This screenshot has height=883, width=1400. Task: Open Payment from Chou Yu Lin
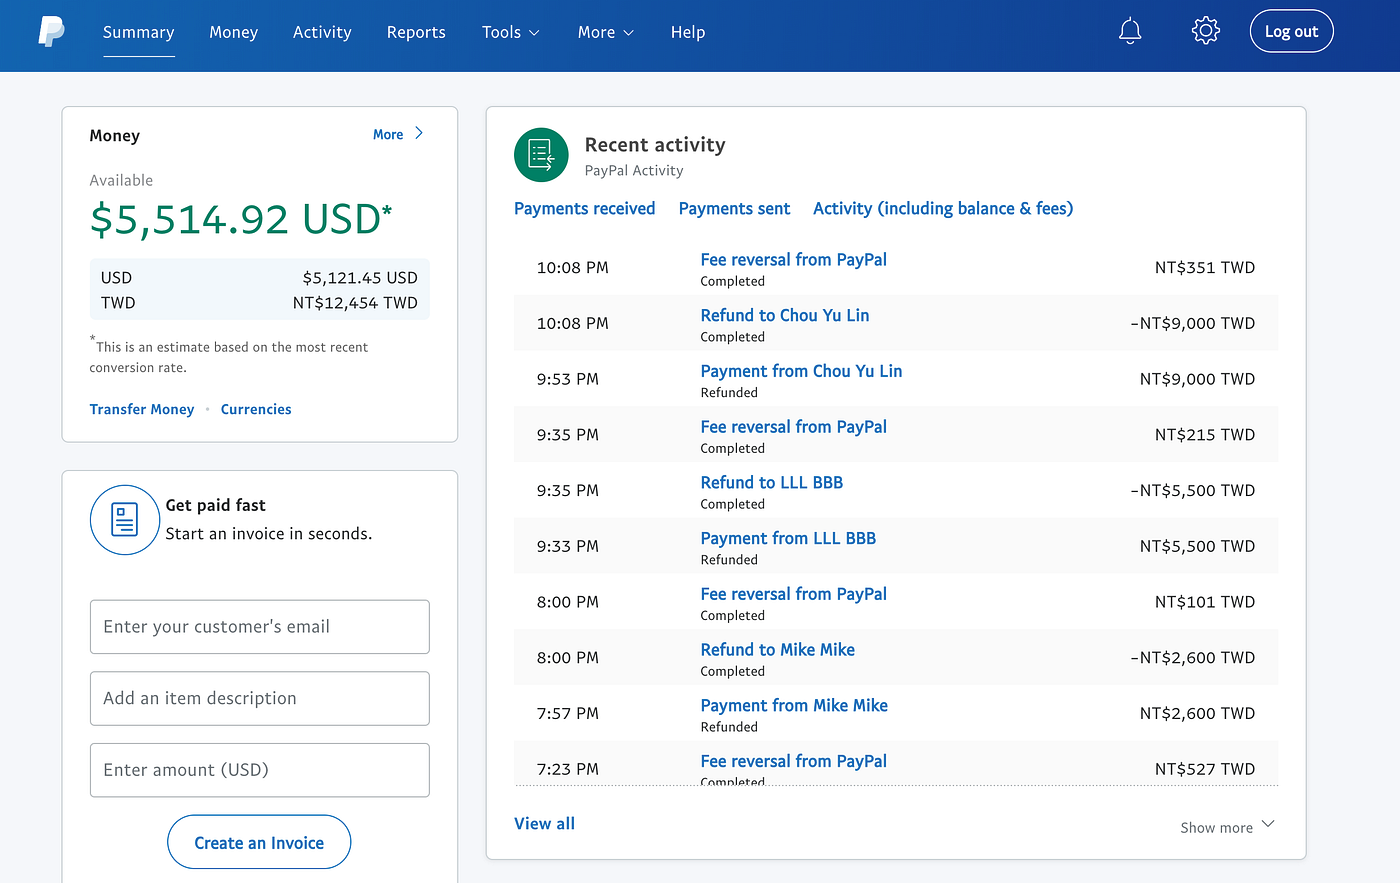coord(801,371)
